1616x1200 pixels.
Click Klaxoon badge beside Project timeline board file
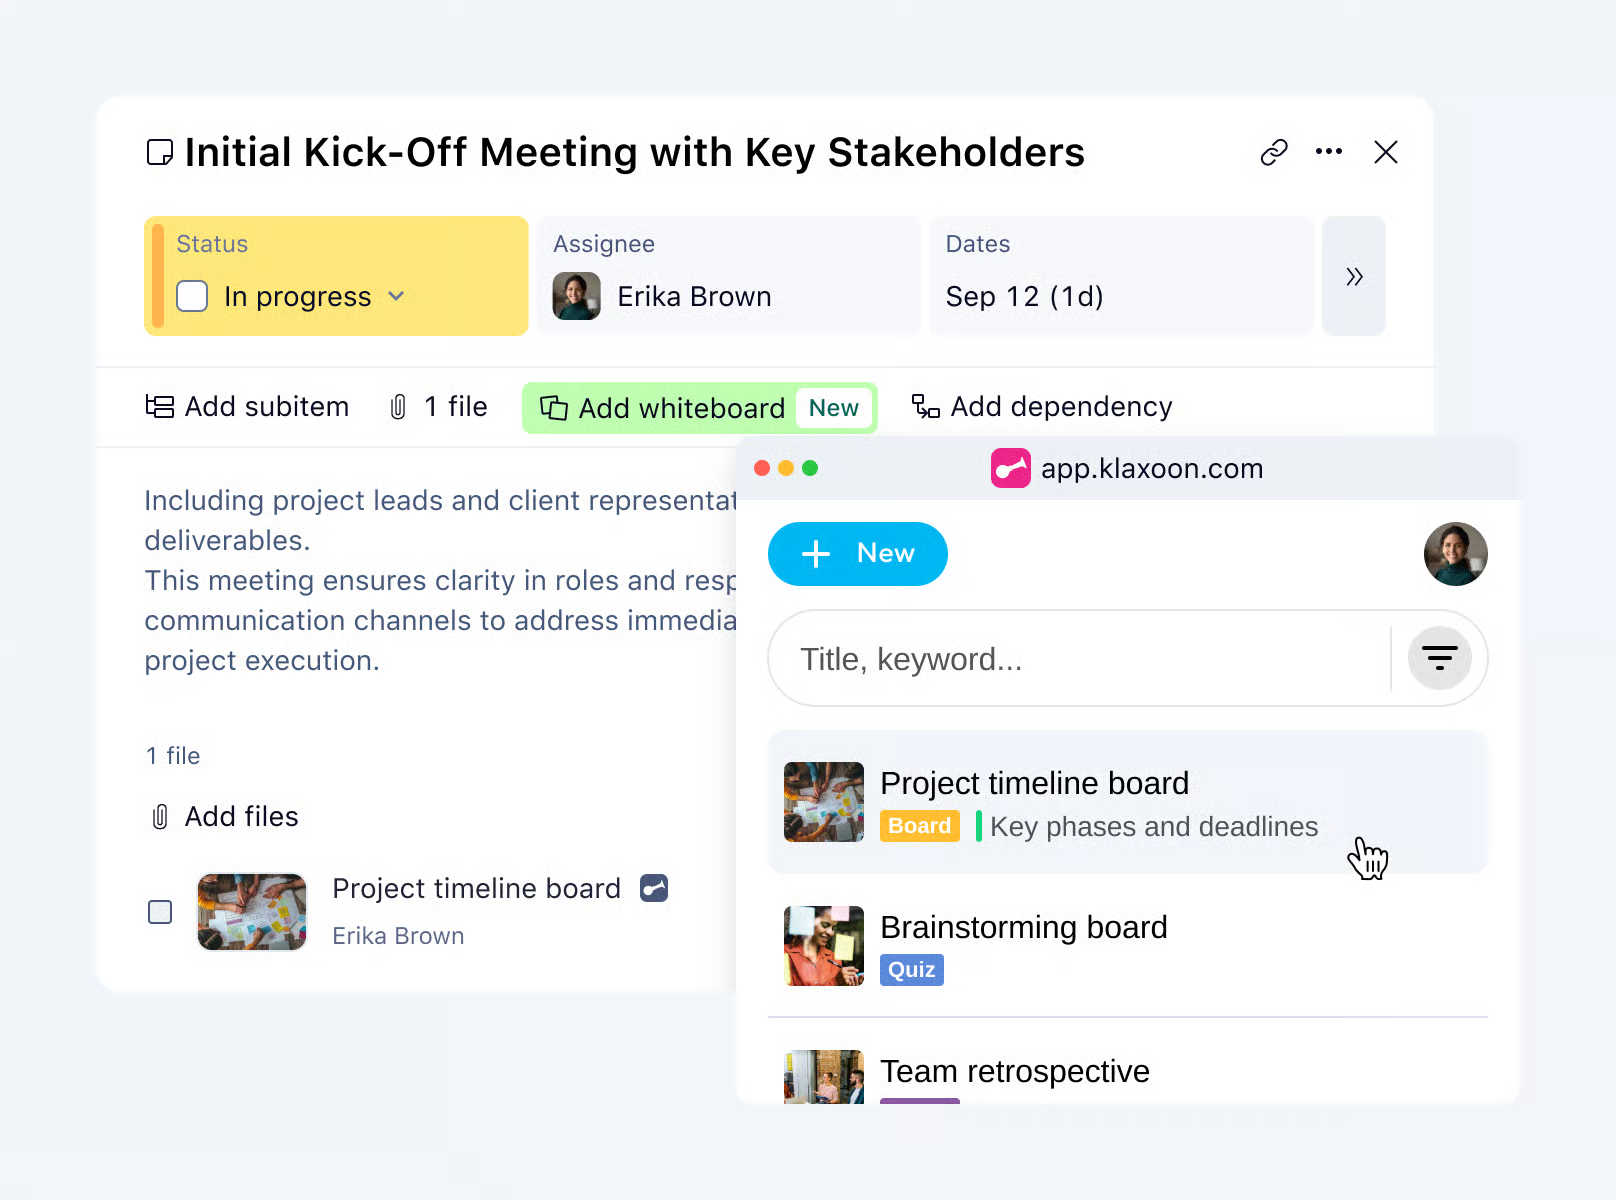pyautogui.click(x=654, y=888)
